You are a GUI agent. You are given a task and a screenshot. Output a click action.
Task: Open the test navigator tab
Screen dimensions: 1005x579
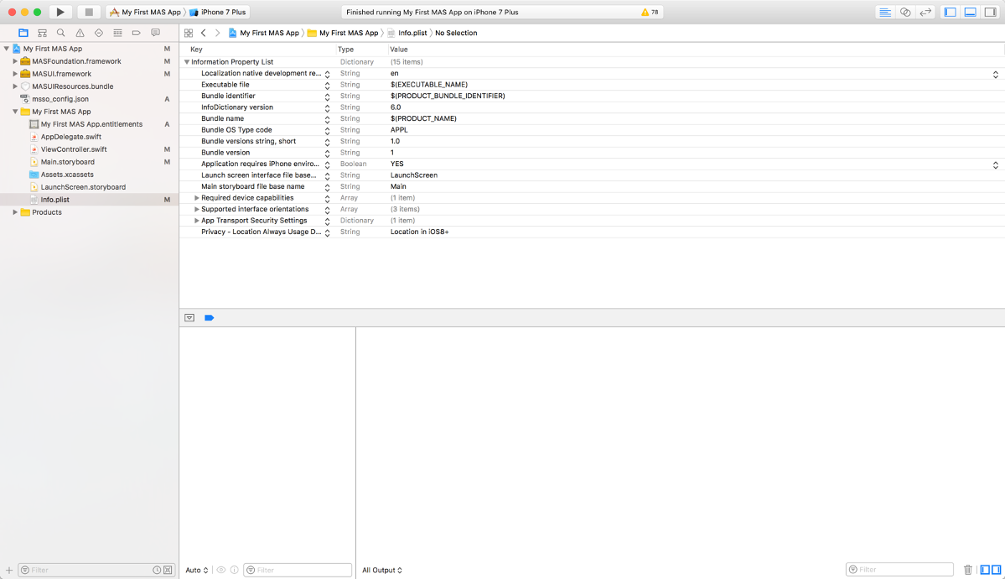point(99,33)
